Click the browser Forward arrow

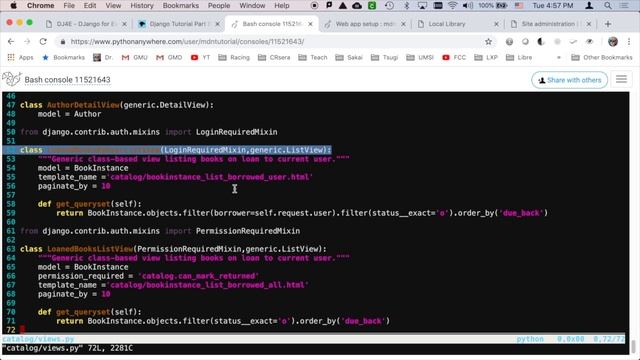pos(27,42)
